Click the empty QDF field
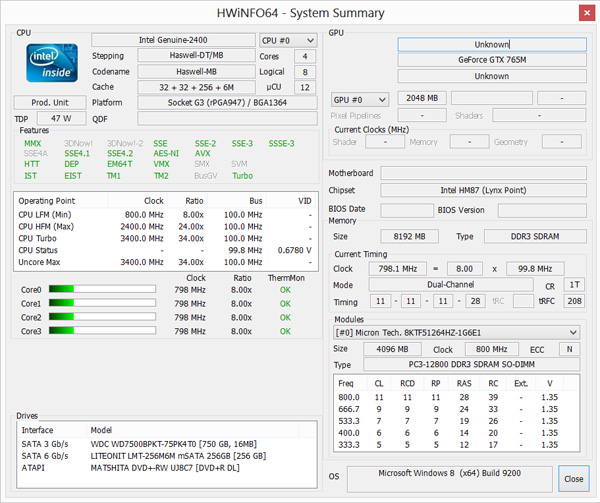 coord(227,118)
